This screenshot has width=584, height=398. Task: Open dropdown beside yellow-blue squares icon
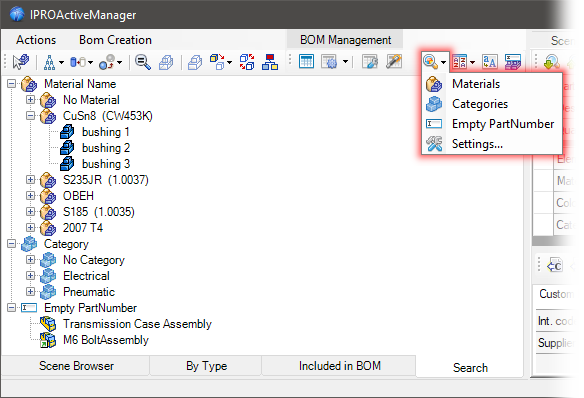pyautogui.click(x=229, y=62)
